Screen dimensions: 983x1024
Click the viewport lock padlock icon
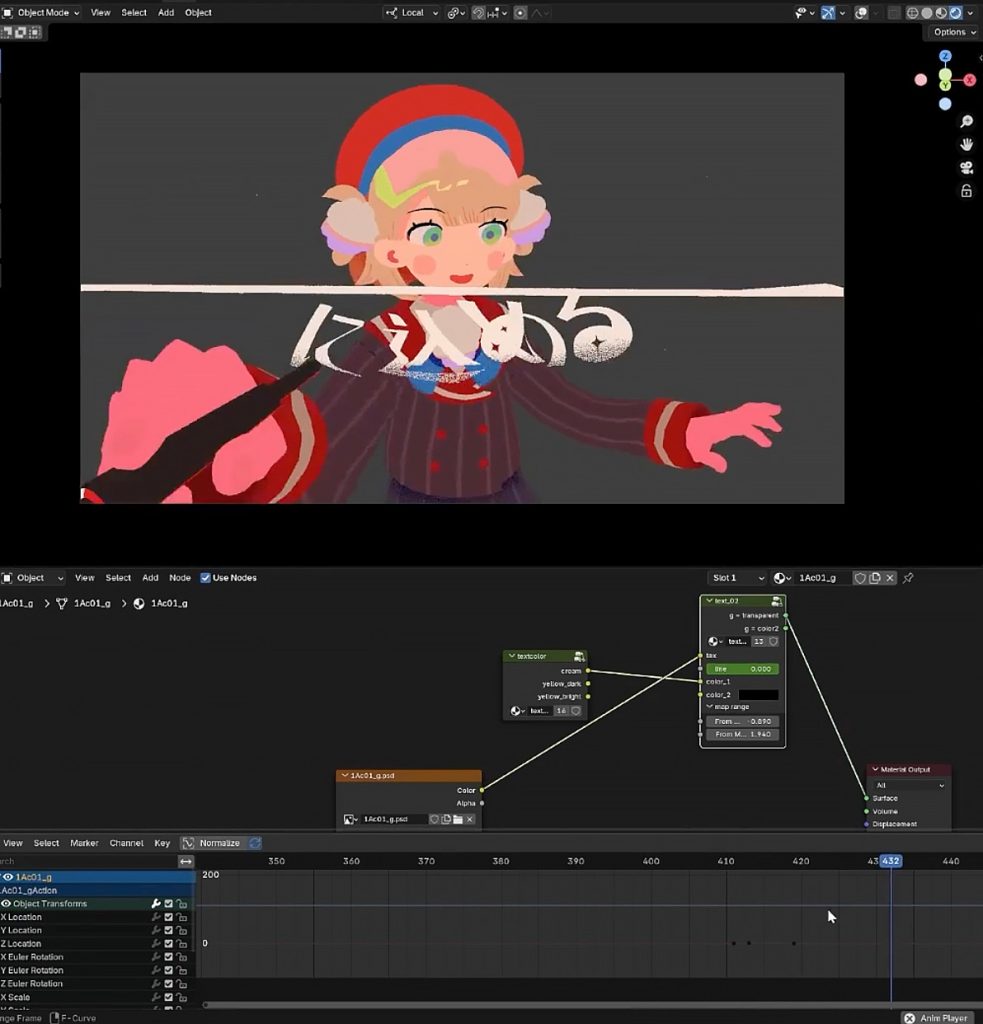[966, 190]
